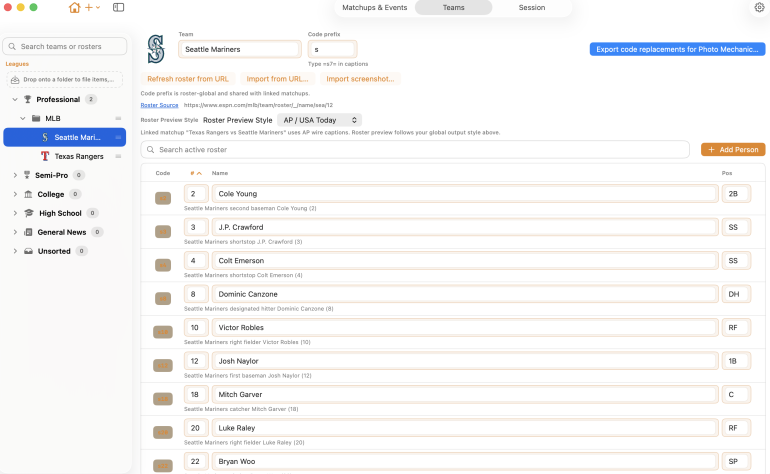Click the Seattle Mariners row drag handle
The height and width of the screenshot is (474, 770).
pos(118,137)
